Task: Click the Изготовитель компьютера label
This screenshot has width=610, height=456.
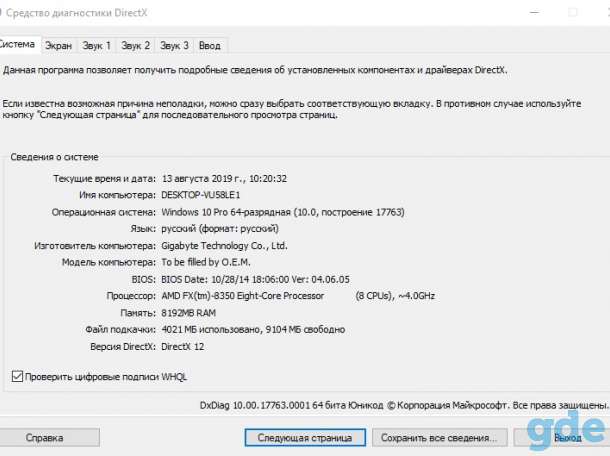Action: [95, 246]
